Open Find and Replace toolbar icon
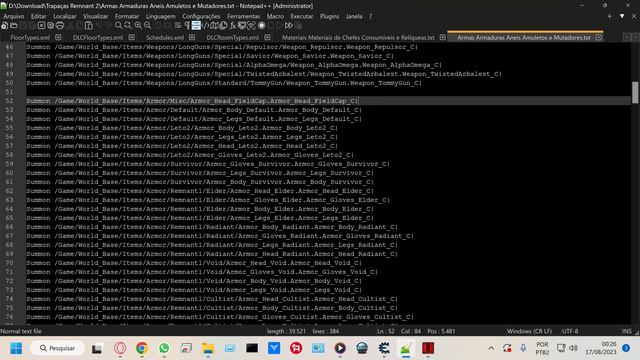 pos(128,25)
